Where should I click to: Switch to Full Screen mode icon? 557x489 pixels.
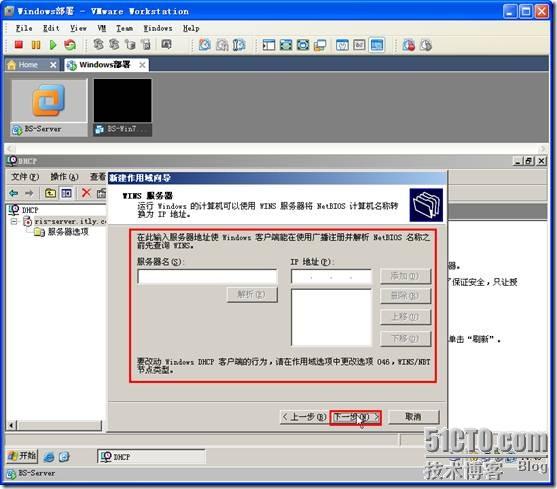pos(286,45)
